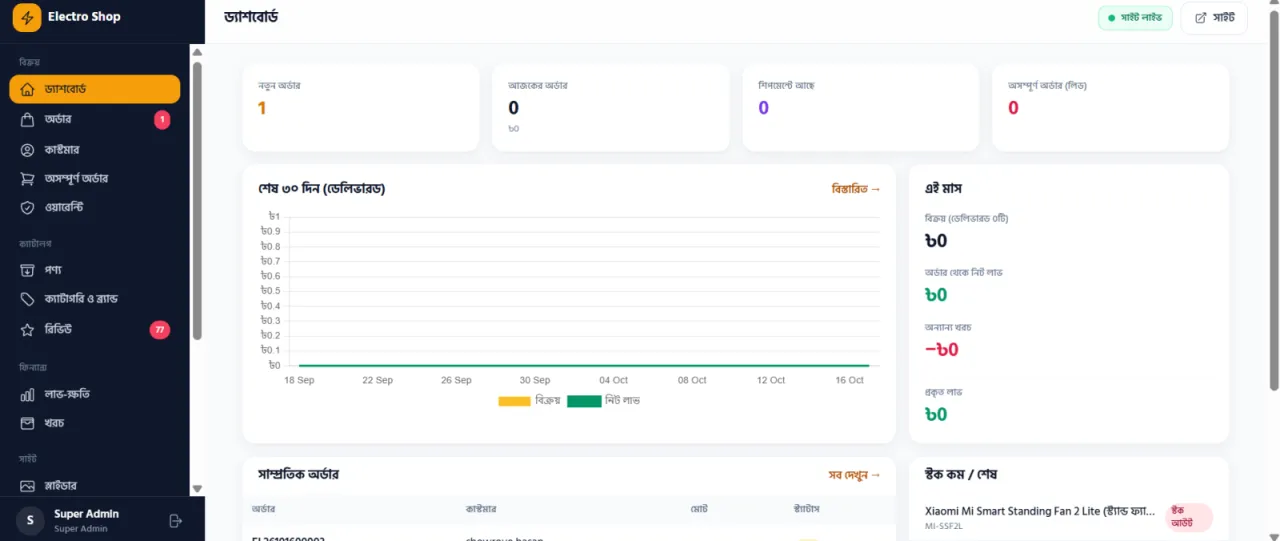Open ওয়ারেন্টি via its shield icon
This screenshot has width=1280, height=541.
click(x=27, y=208)
